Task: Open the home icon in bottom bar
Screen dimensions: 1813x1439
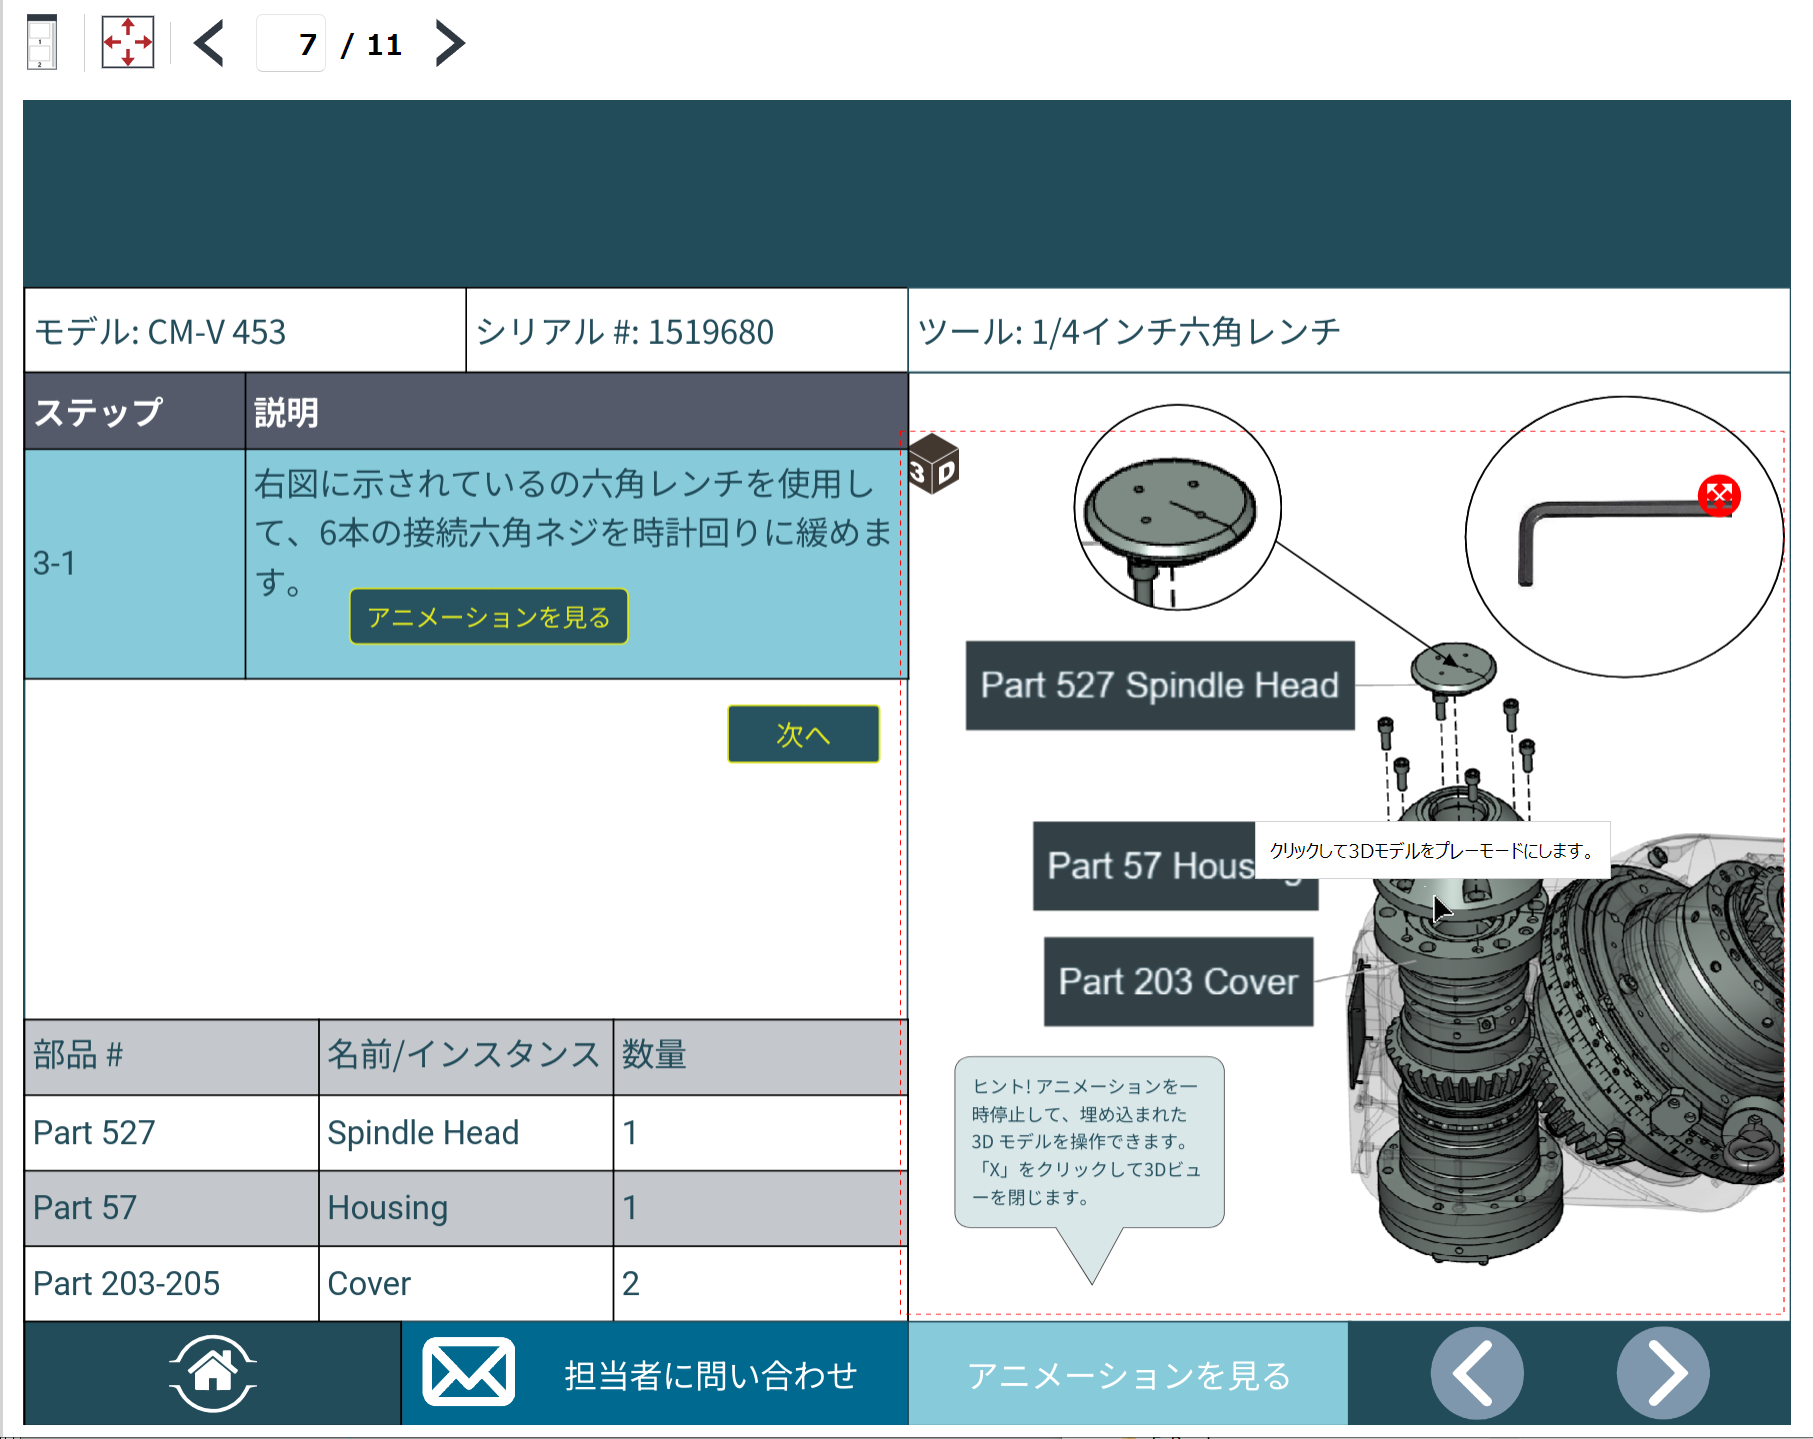Action: [x=212, y=1373]
